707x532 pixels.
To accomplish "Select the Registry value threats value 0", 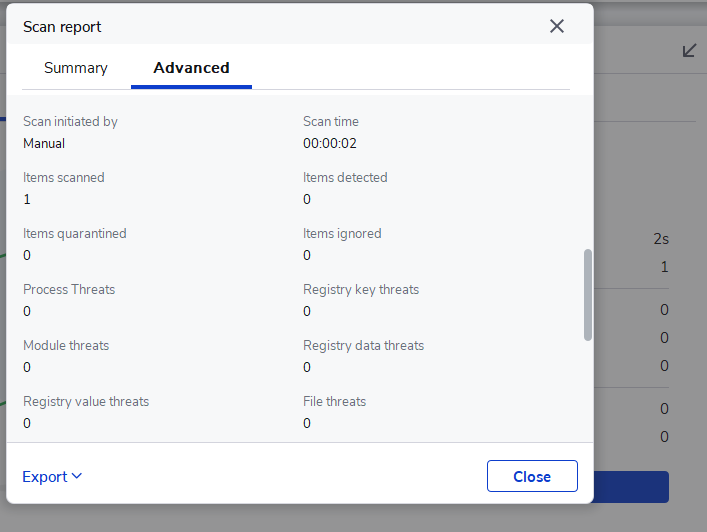I will (x=27, y=423).
